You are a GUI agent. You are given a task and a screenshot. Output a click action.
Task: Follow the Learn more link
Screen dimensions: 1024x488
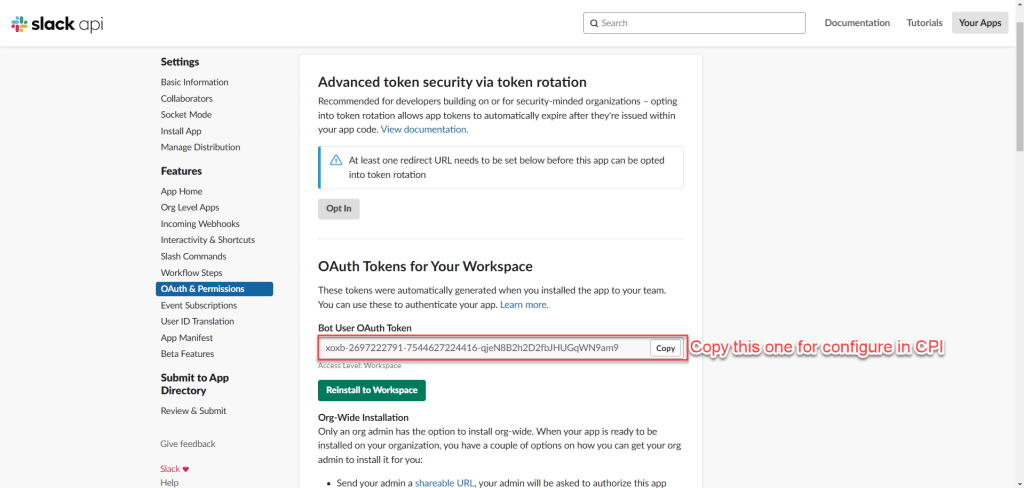click(x=523, y=304)
